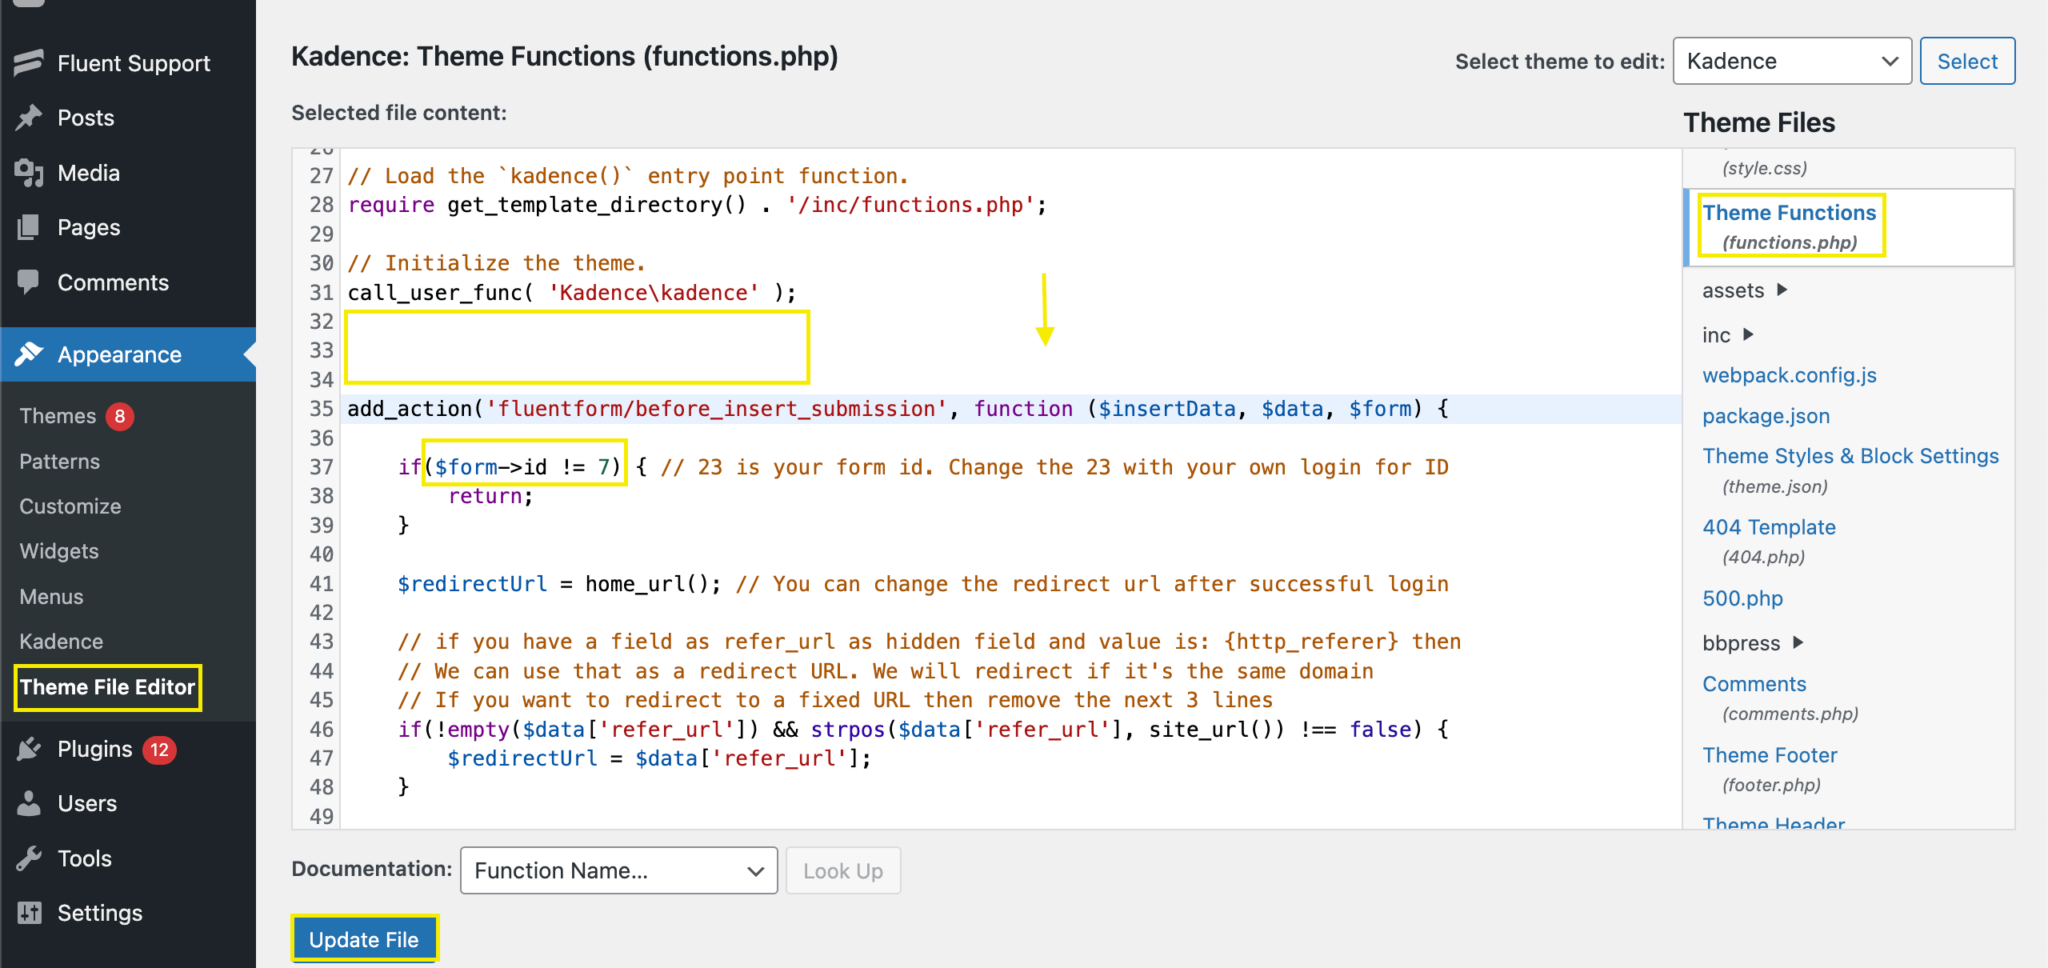2048x968 pixels.
Task: Click the Fluent Support sidebar icon
Action: coord(29,63)
